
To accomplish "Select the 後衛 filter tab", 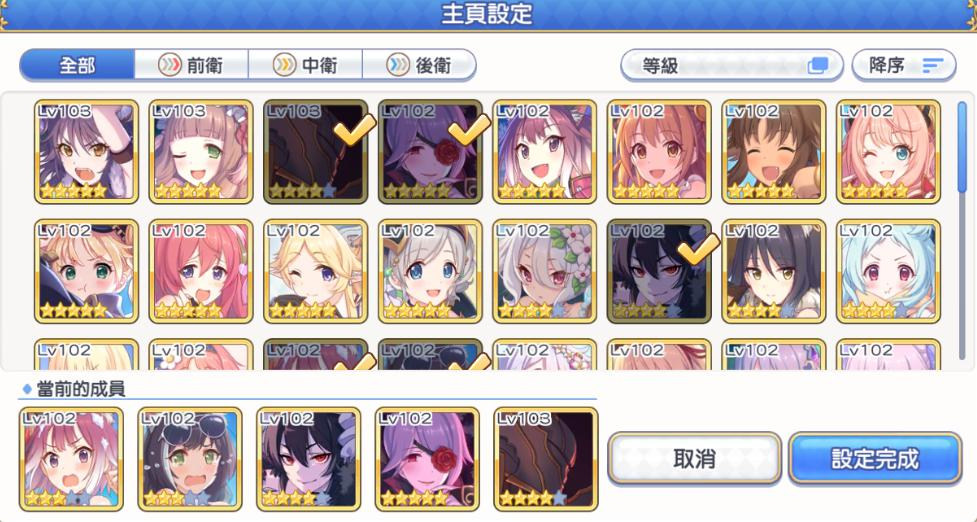I will point(419,65).
